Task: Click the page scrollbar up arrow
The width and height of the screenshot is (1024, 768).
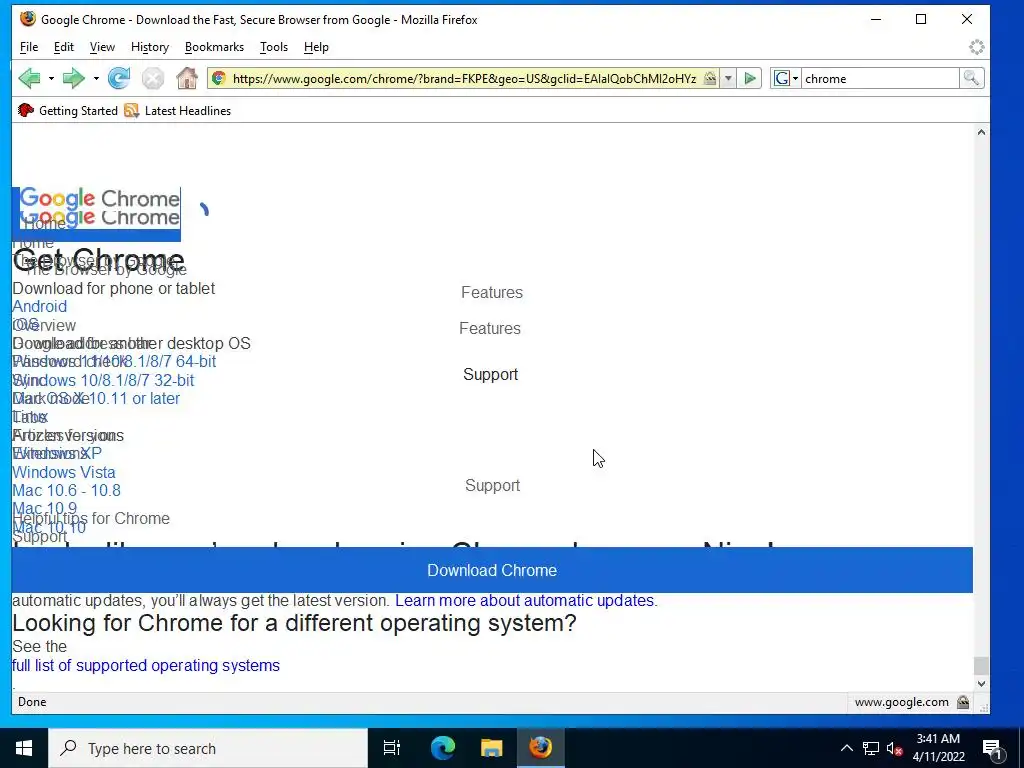Action: (981, 132)
